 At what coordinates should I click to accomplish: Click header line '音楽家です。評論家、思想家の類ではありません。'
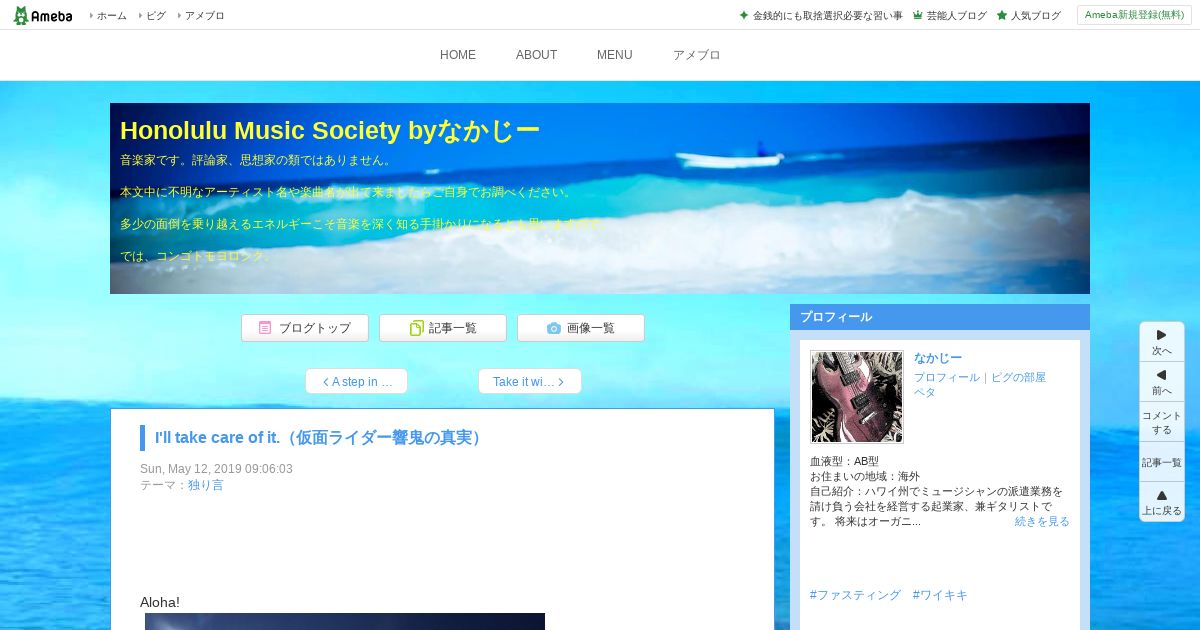pos(258,160)
